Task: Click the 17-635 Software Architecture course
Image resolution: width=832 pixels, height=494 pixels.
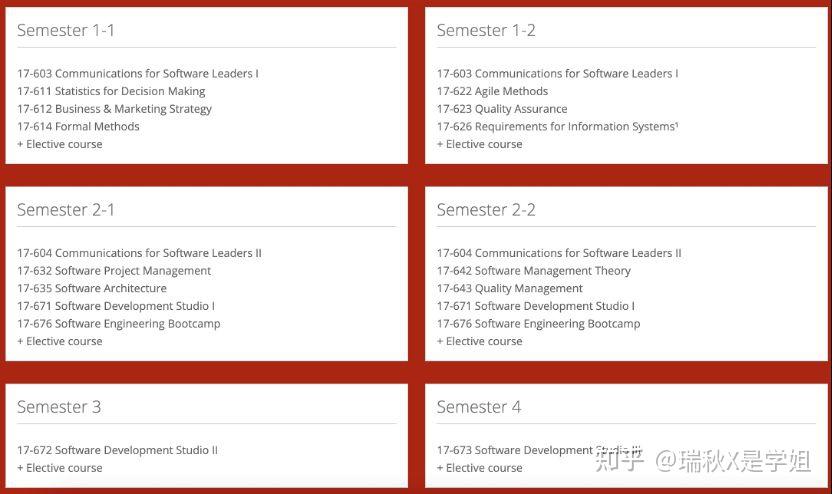Action: tap(92, 289)
